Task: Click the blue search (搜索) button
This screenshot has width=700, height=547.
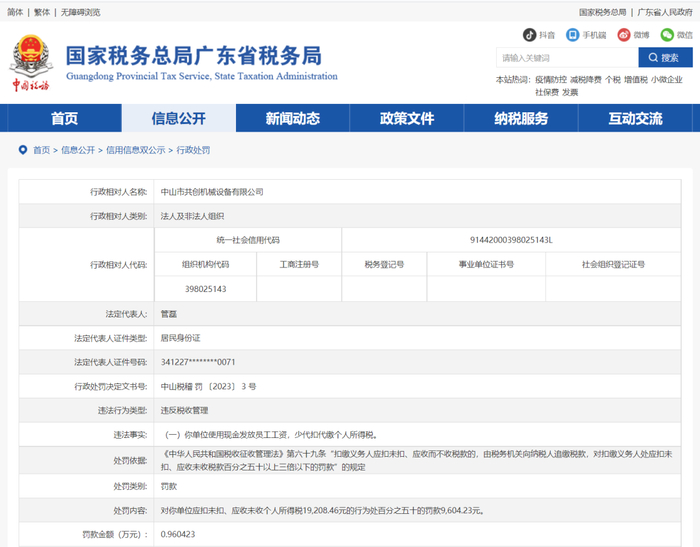Action: tap(665, 58)
